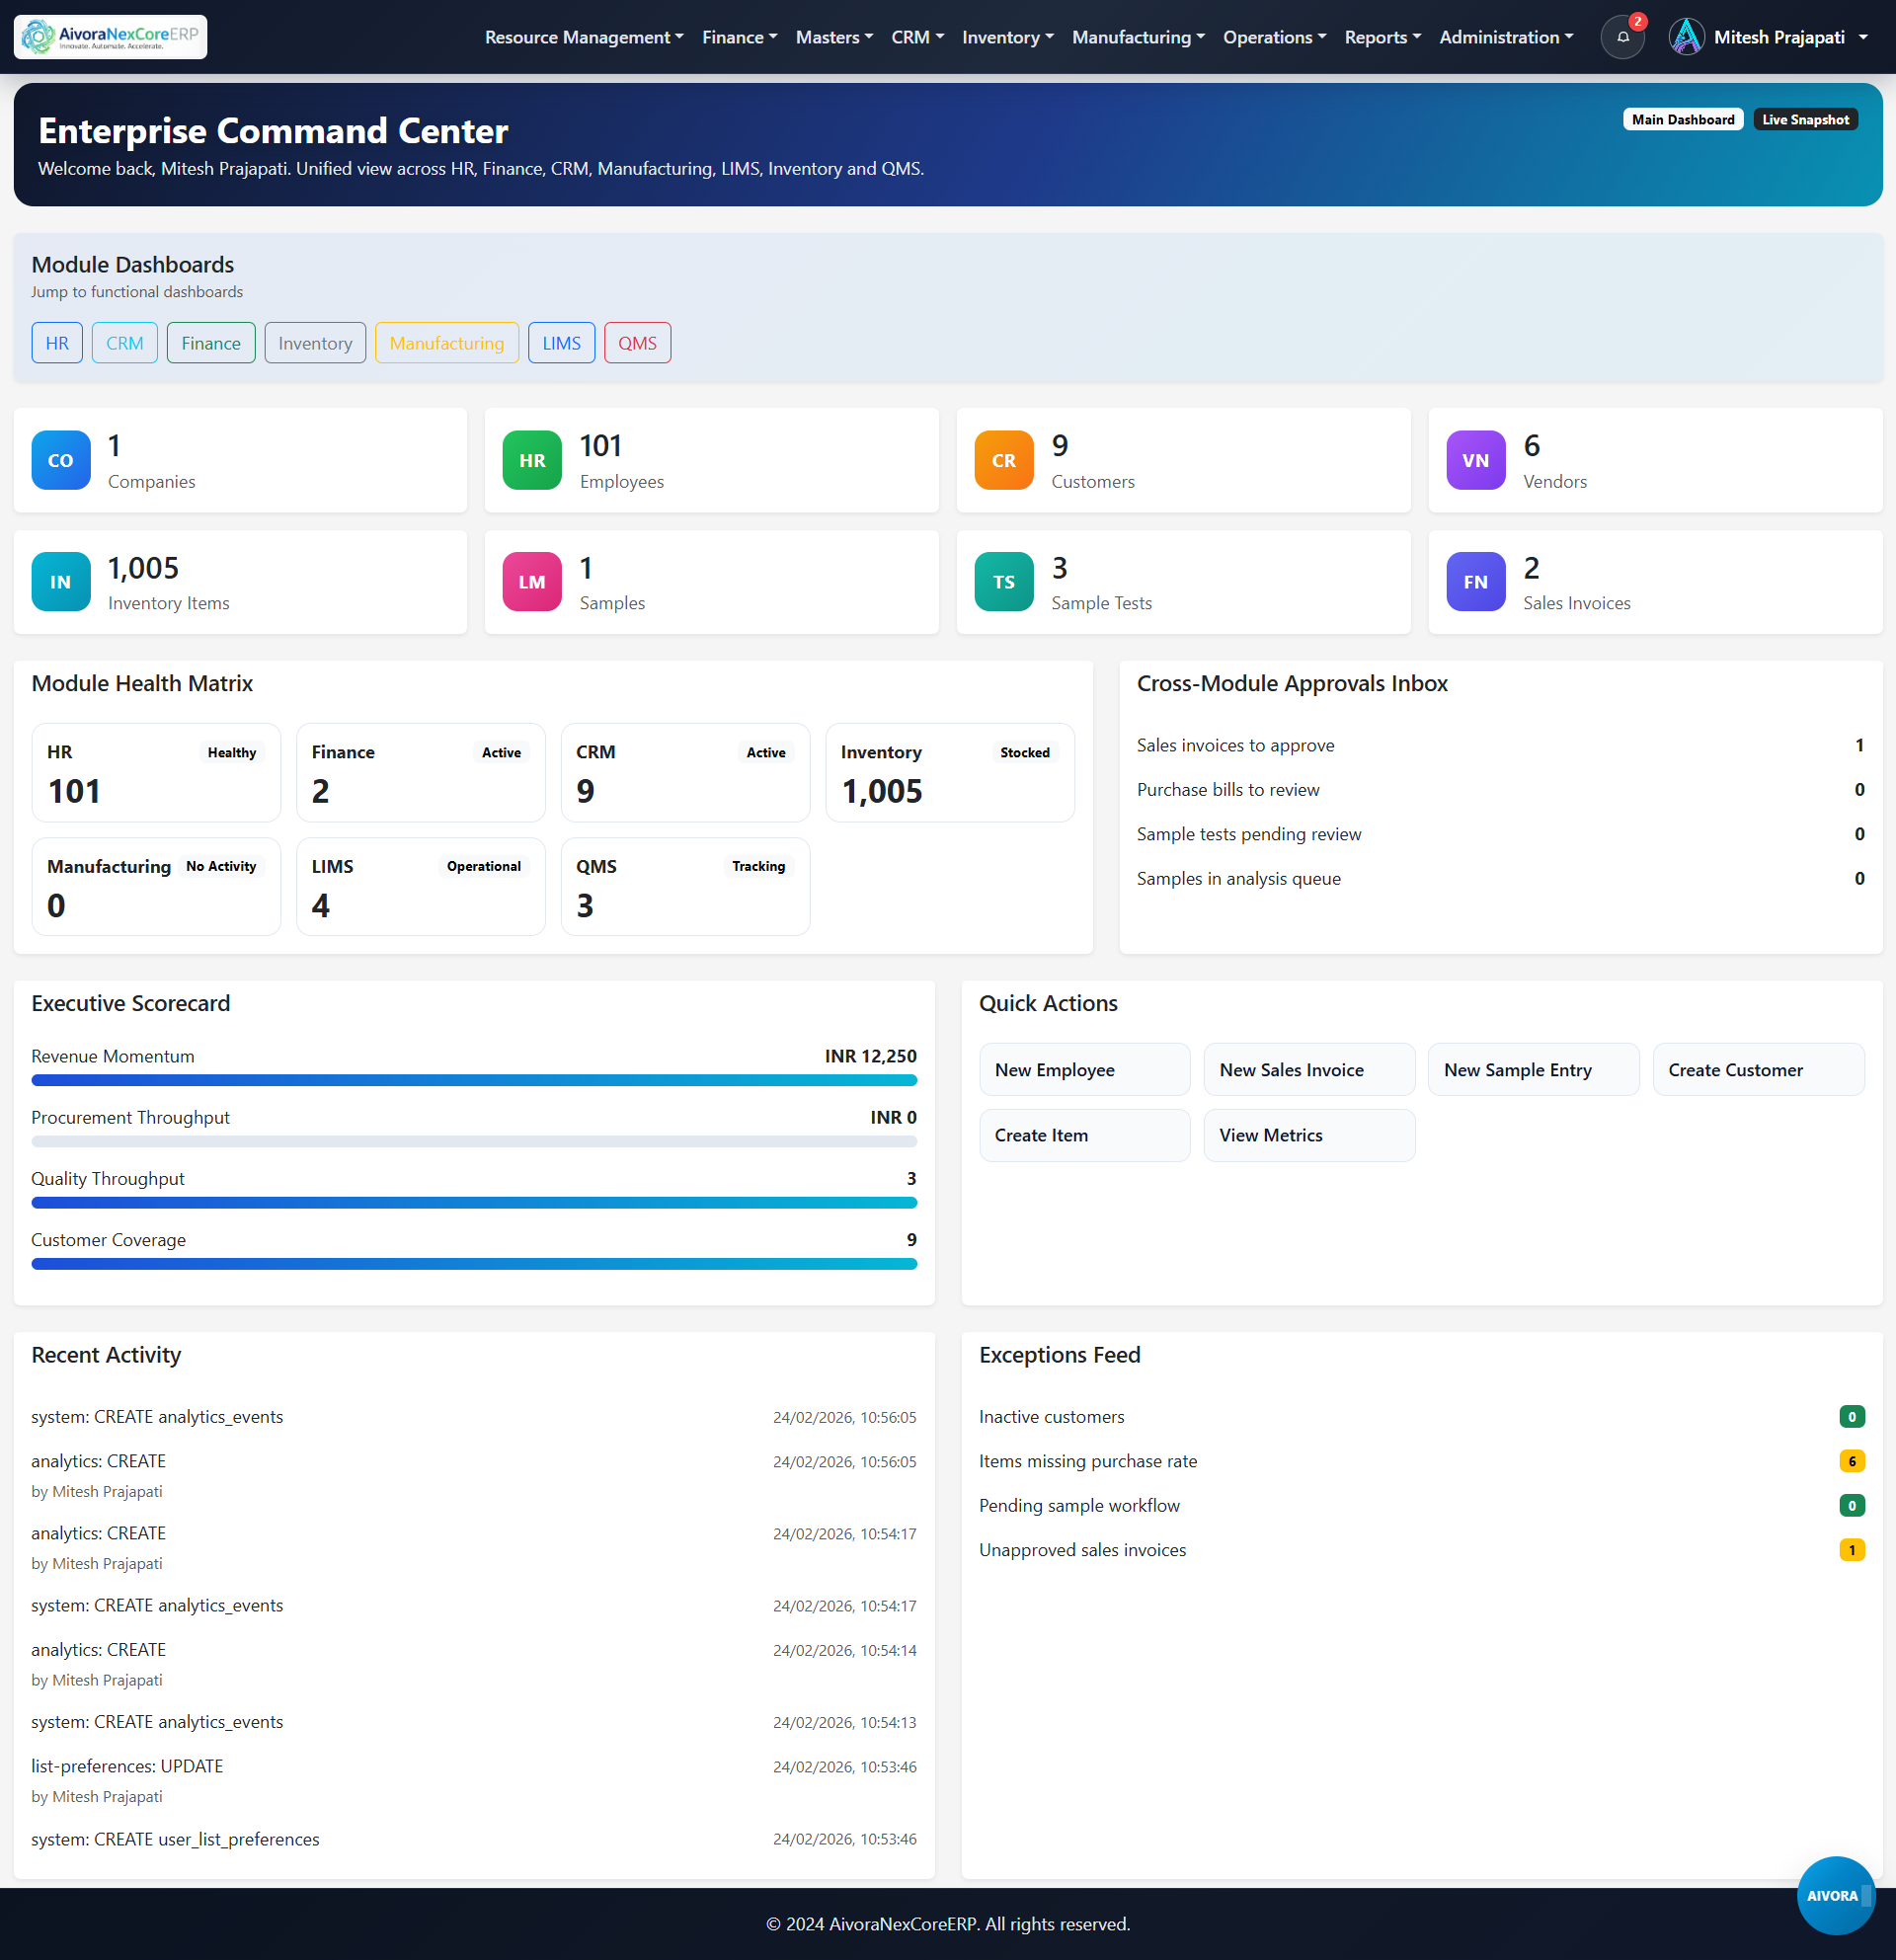
Task: Click the VN Vendors icon
Action: [1475, 460]
